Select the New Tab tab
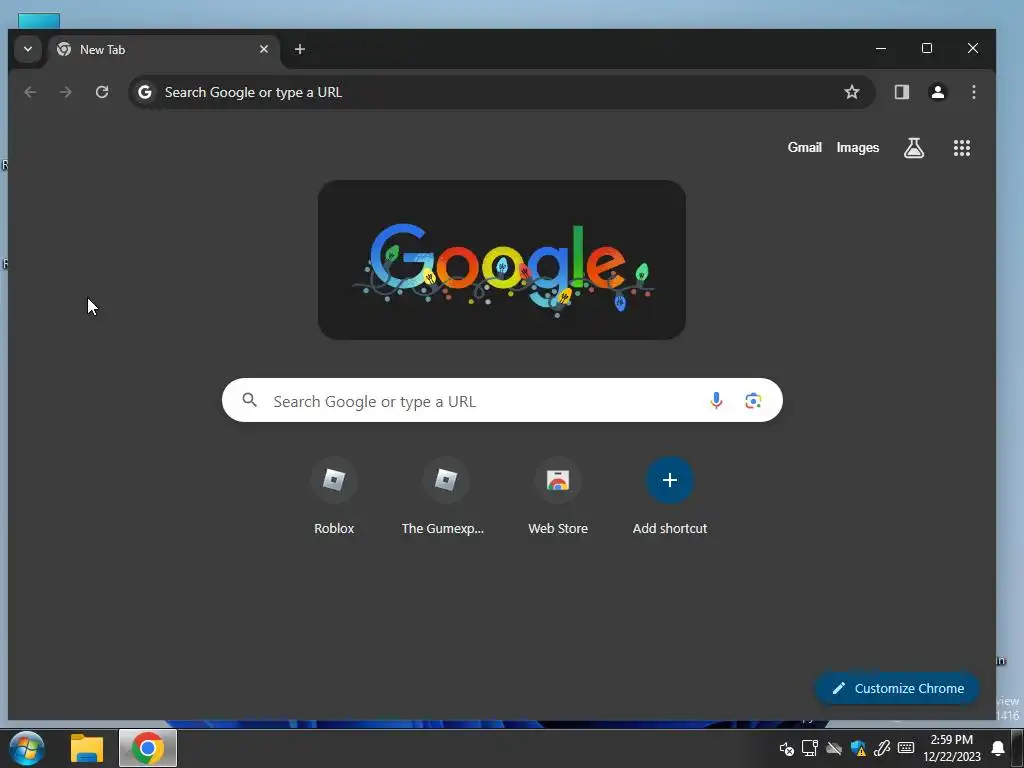The image size is (1024, 768). coord(163,50)
